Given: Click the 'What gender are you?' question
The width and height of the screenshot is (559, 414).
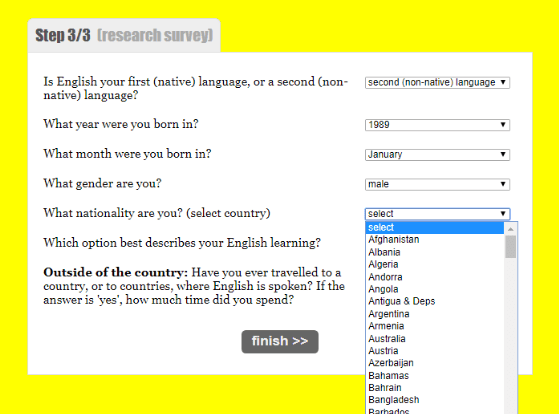Looking at the screenshot, I should (102, 183).
